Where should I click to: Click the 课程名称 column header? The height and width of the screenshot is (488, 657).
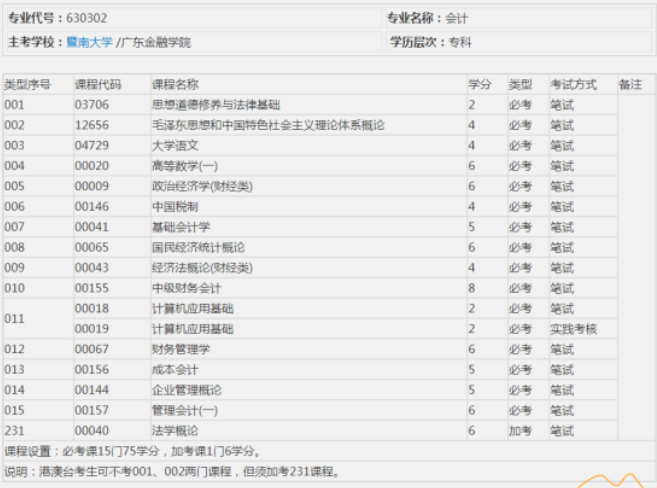(175, 85)
